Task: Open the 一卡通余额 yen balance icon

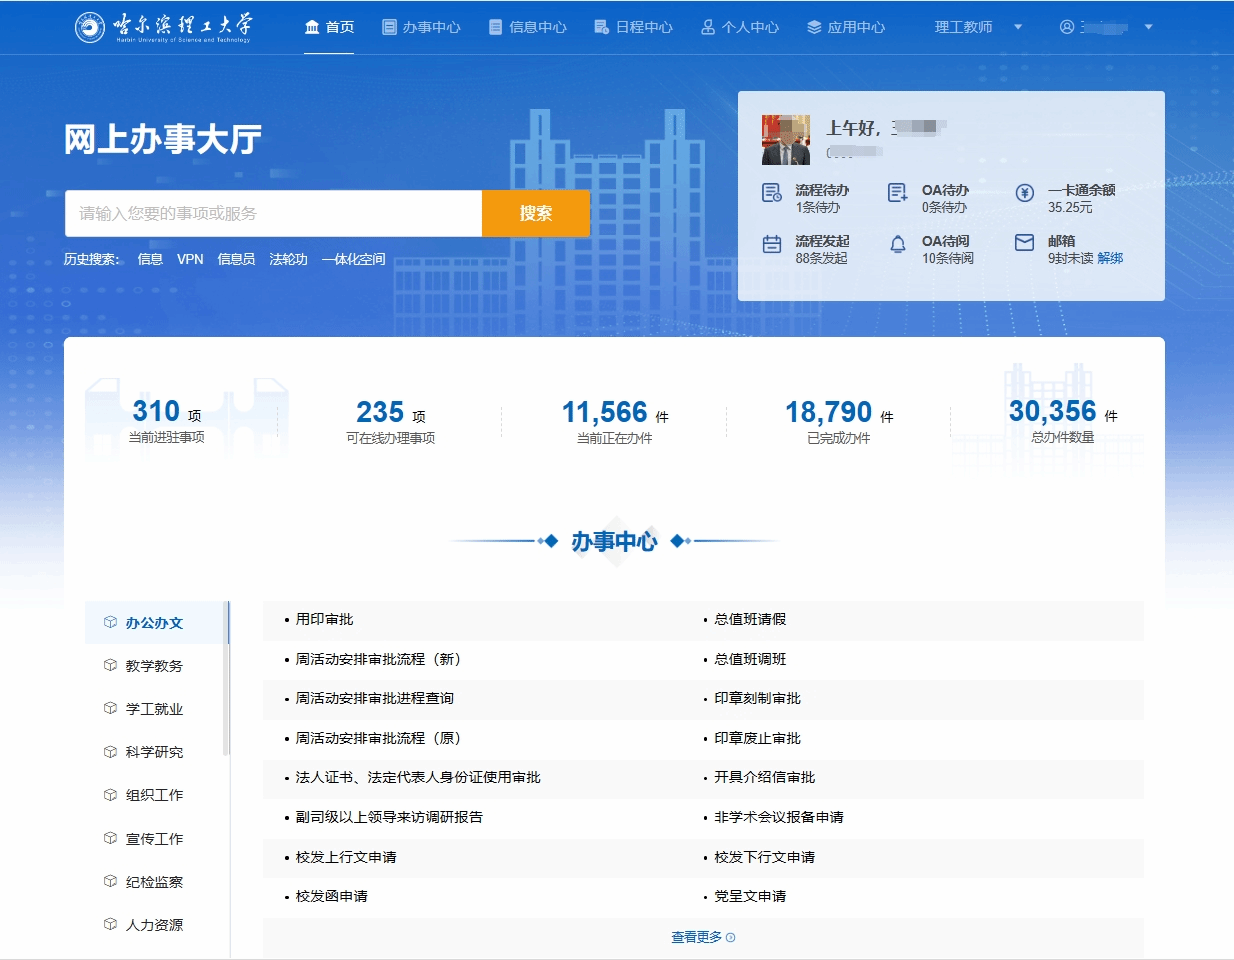Action: click(x=1024, y=193)
